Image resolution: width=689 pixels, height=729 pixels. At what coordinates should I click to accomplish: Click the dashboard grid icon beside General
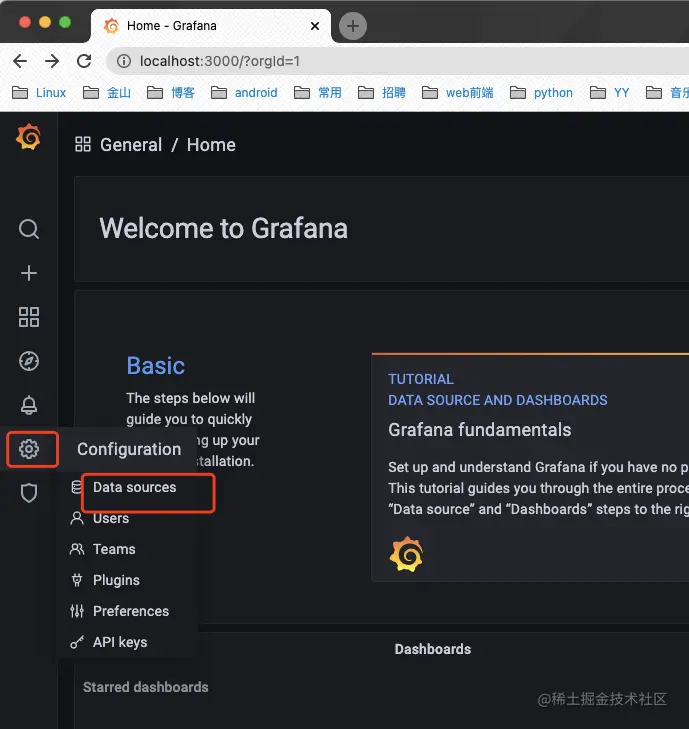point(83,144)
